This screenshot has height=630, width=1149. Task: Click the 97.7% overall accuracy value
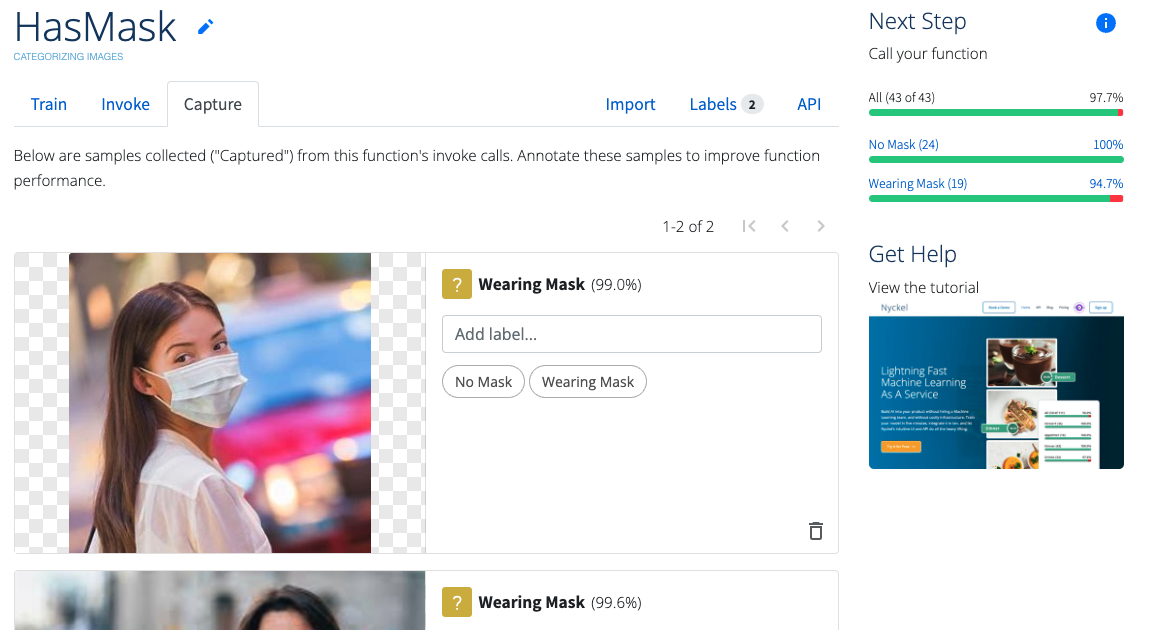pyautogui.click(x=1106, y=97)
